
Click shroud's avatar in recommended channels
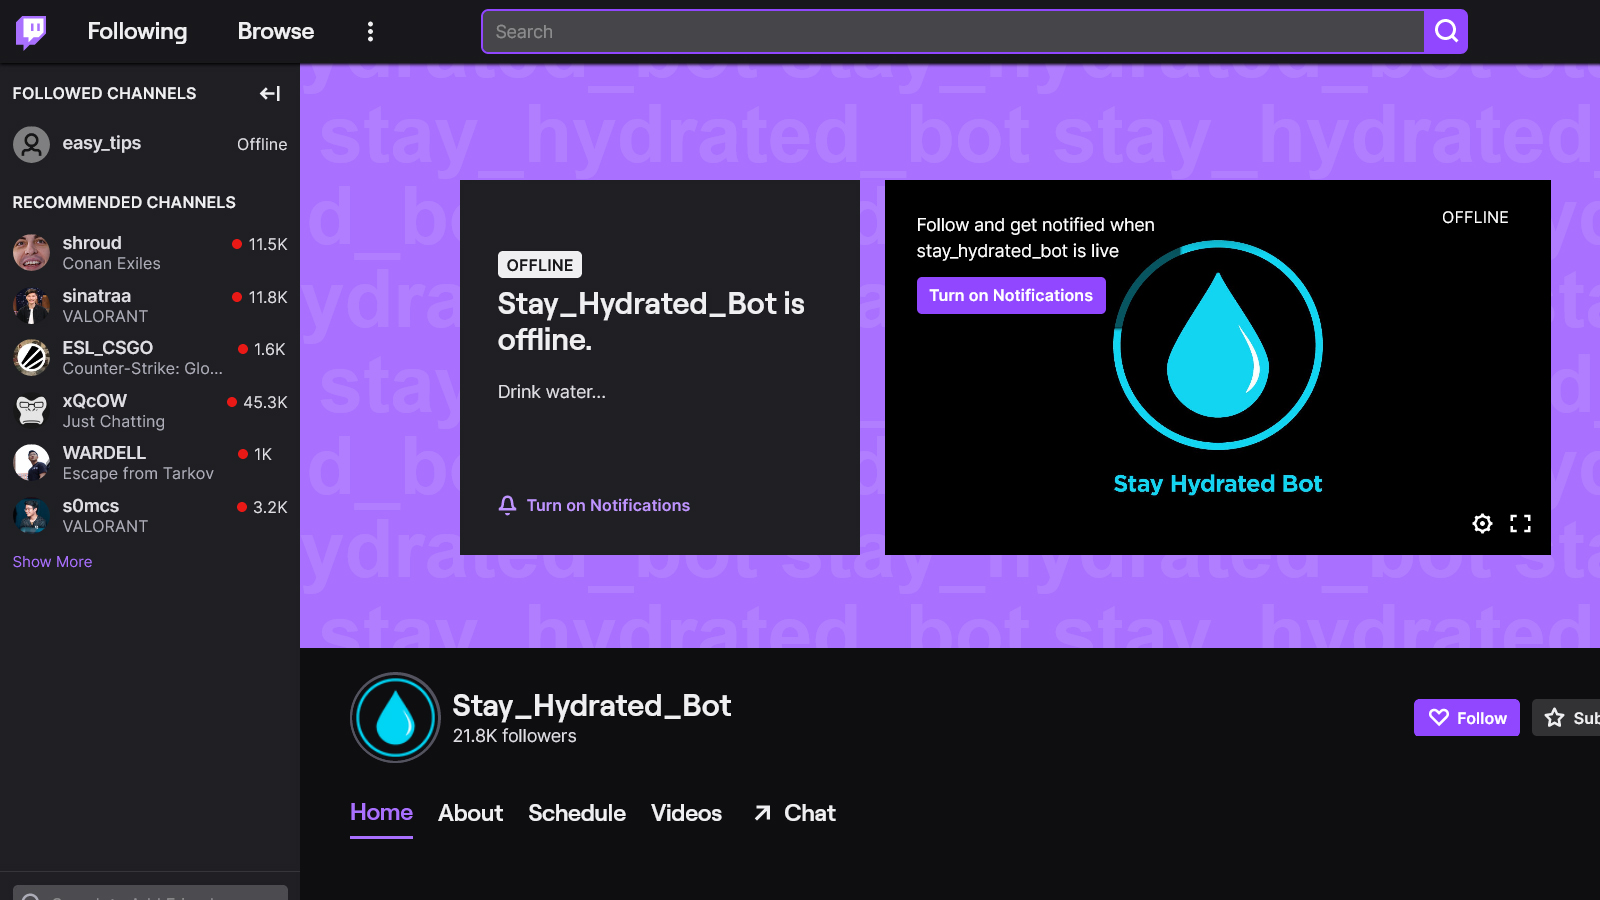(31, 253)
